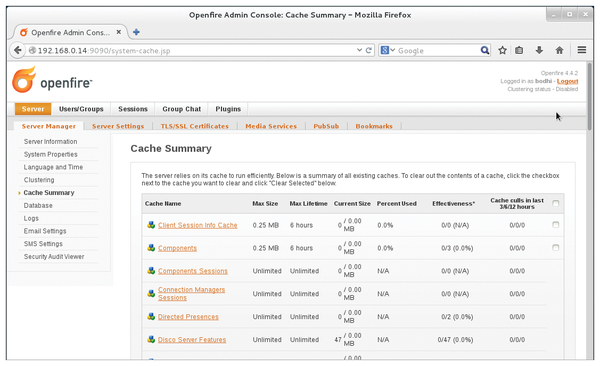Open Language and Time in sidebar
This screenshot has height=366, width=600.
pos(53,167)
